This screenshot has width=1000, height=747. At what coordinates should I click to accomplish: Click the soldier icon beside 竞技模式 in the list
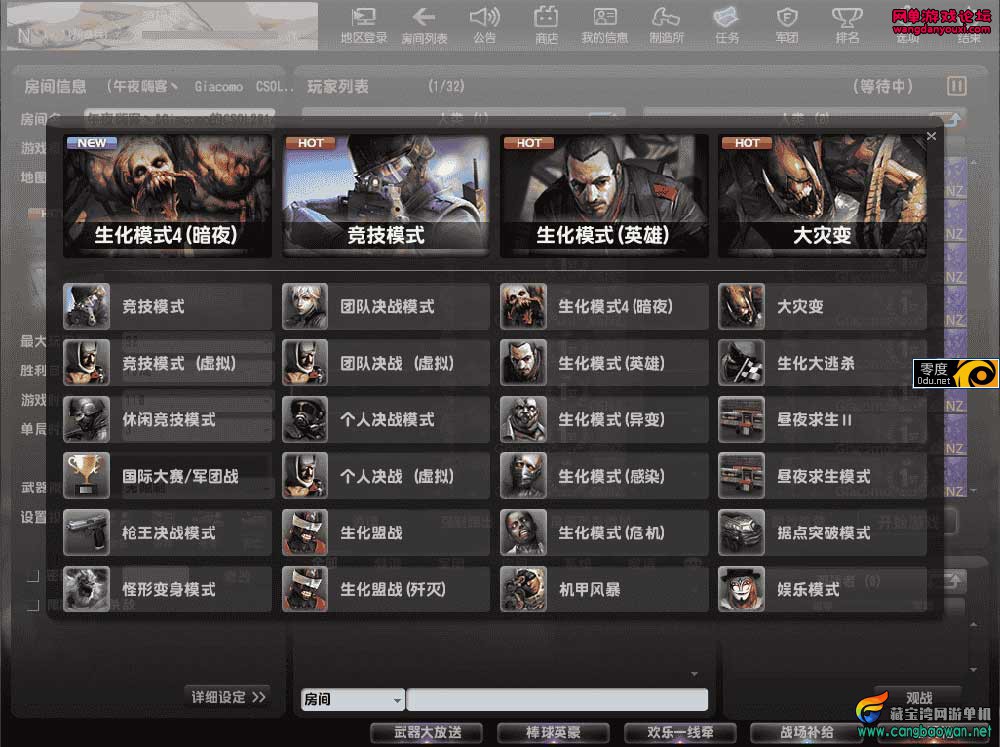pyautogui.click(x=87, y=306)
